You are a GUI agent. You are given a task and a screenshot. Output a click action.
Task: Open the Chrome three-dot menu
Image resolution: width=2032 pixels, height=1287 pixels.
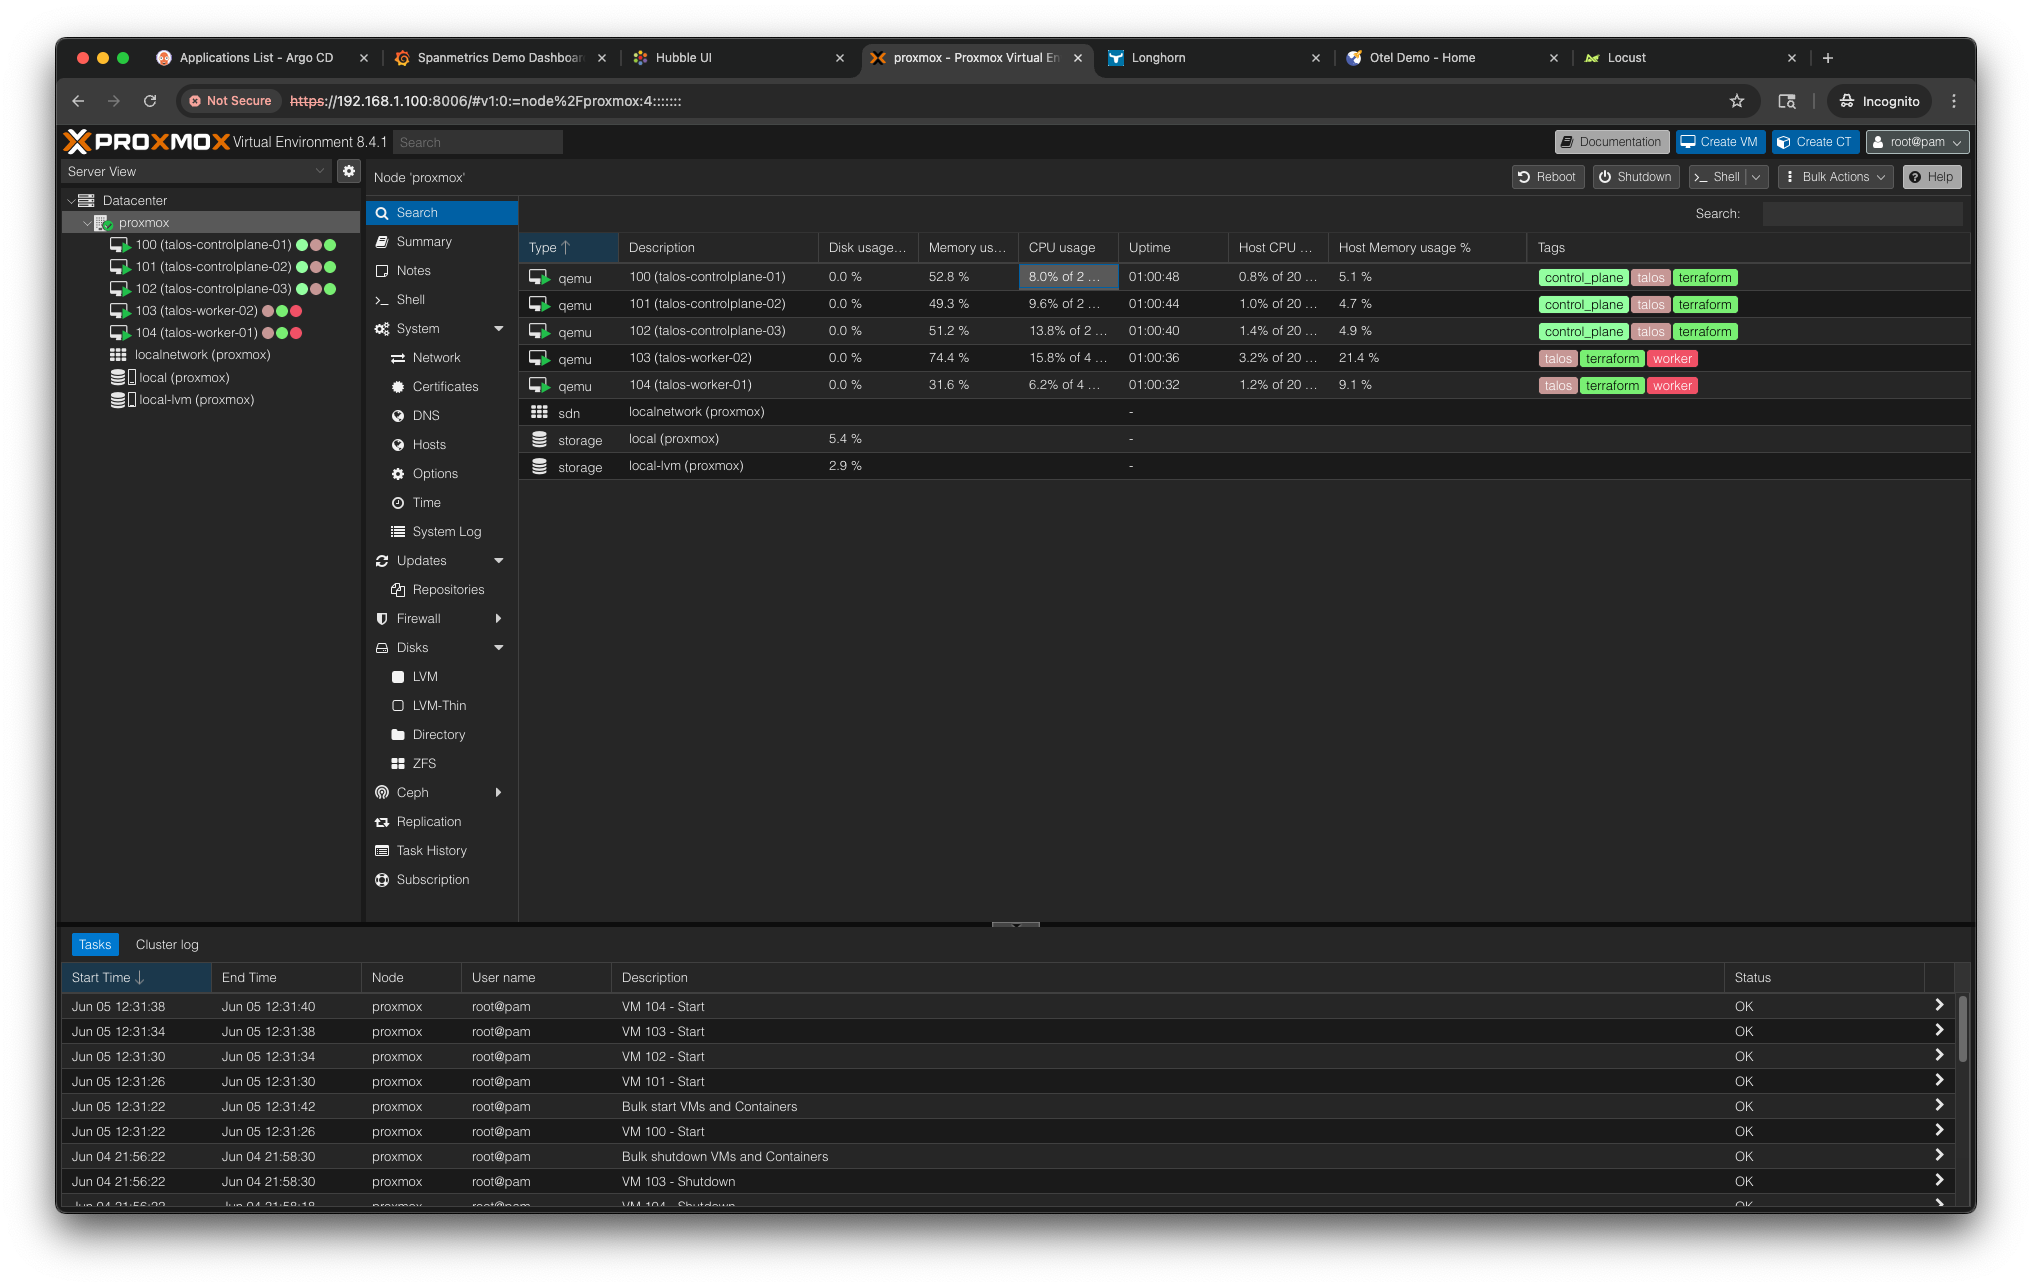[1954, 101]
